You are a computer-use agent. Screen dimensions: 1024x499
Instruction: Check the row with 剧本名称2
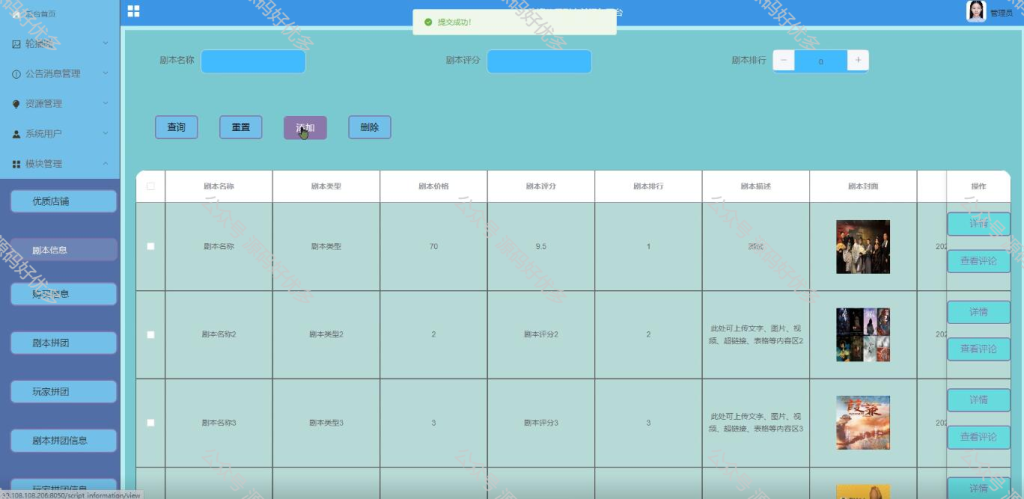[151, 334]
